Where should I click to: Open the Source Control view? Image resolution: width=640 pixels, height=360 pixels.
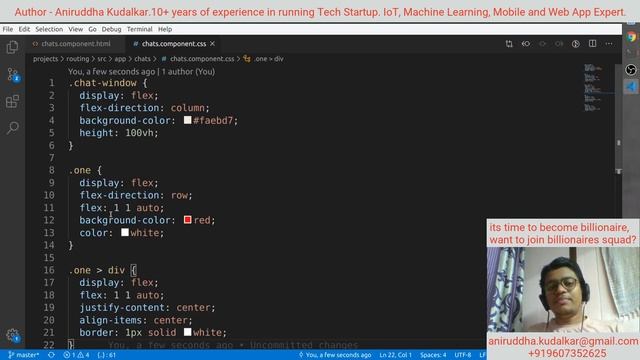click(x=13, y=75)
